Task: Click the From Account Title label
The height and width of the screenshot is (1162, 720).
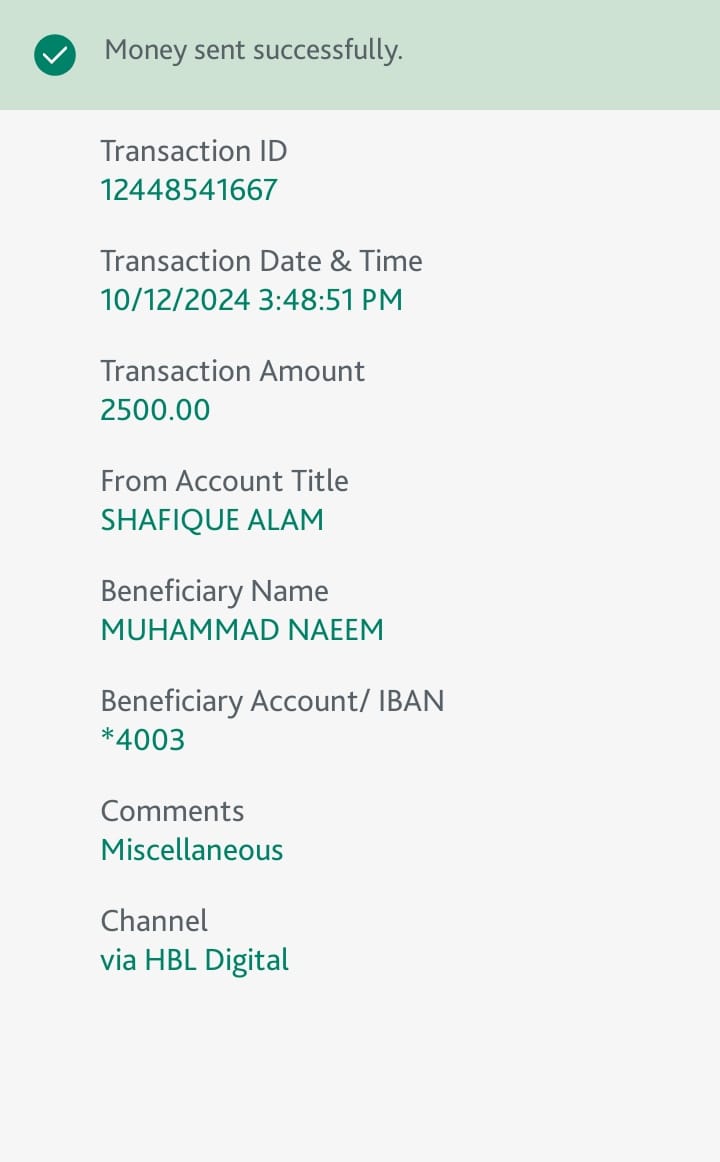Action: (x=224, y=481)
